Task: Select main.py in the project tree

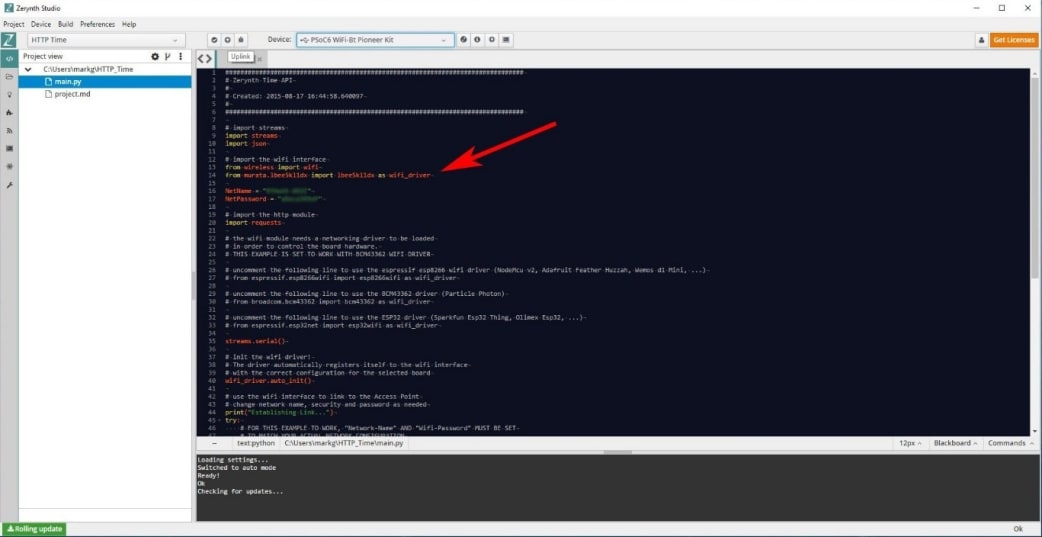Action: [x=105, y=82]
